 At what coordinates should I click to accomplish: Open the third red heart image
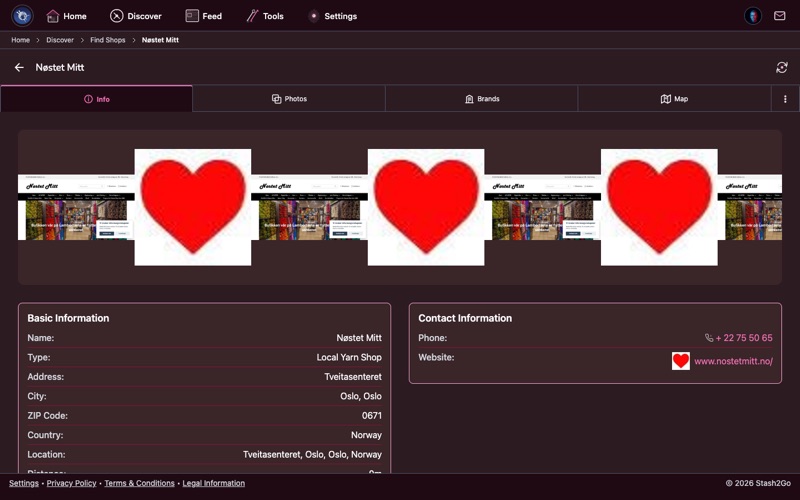tap(659, 207)
